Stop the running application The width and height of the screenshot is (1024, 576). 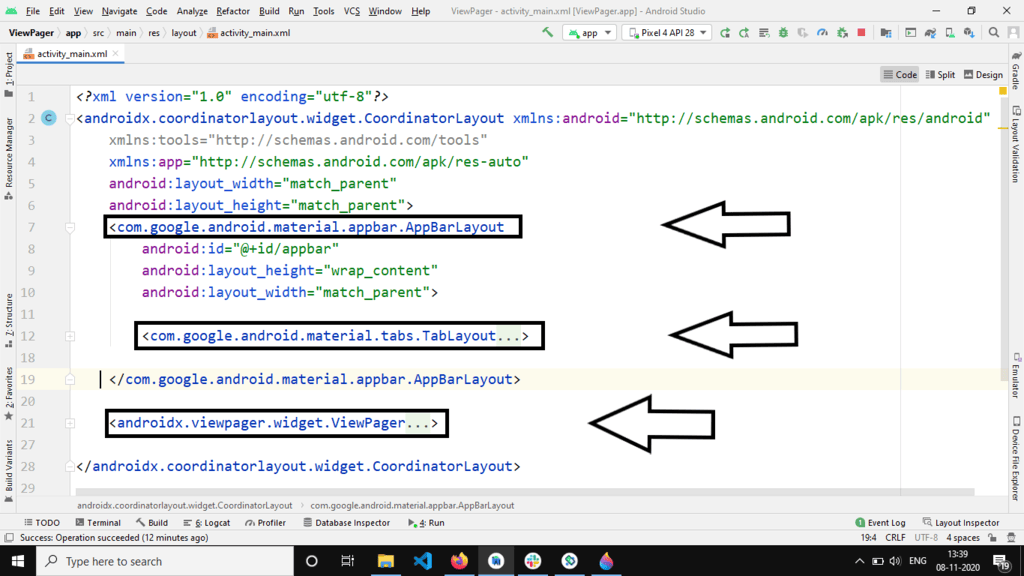(x=860, y=32)
